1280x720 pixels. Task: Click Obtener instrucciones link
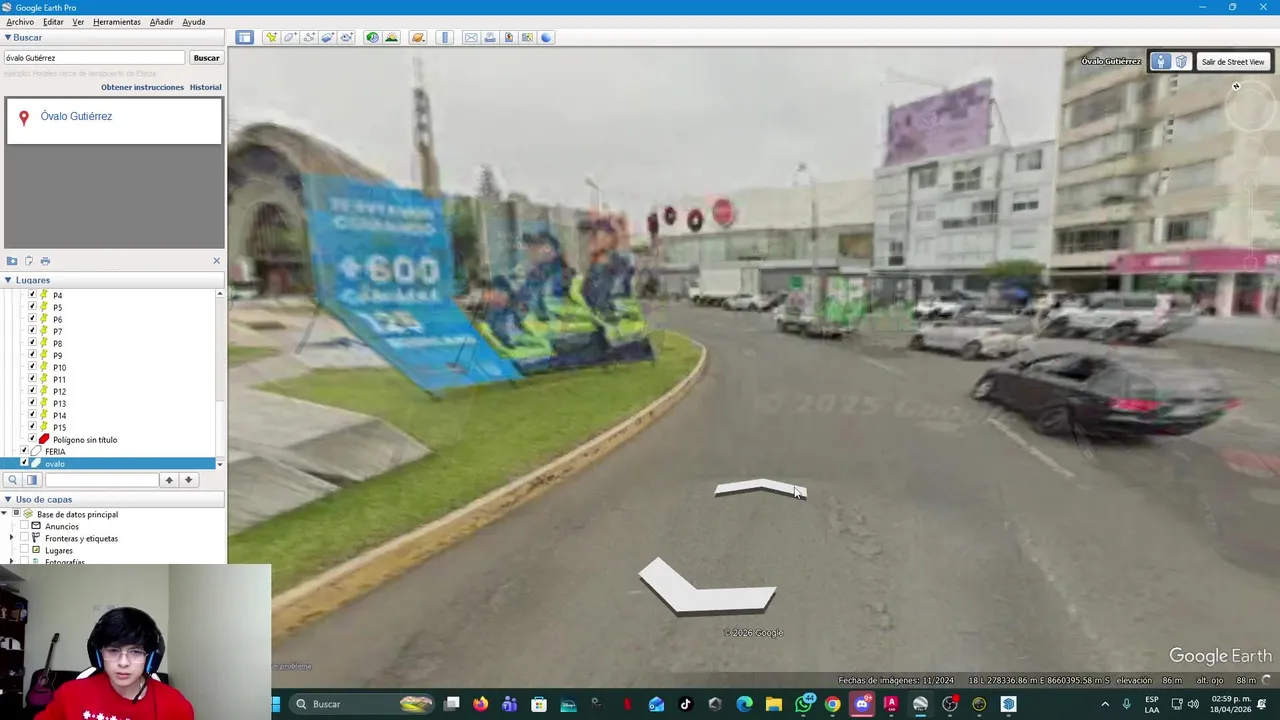pos(142,87)
